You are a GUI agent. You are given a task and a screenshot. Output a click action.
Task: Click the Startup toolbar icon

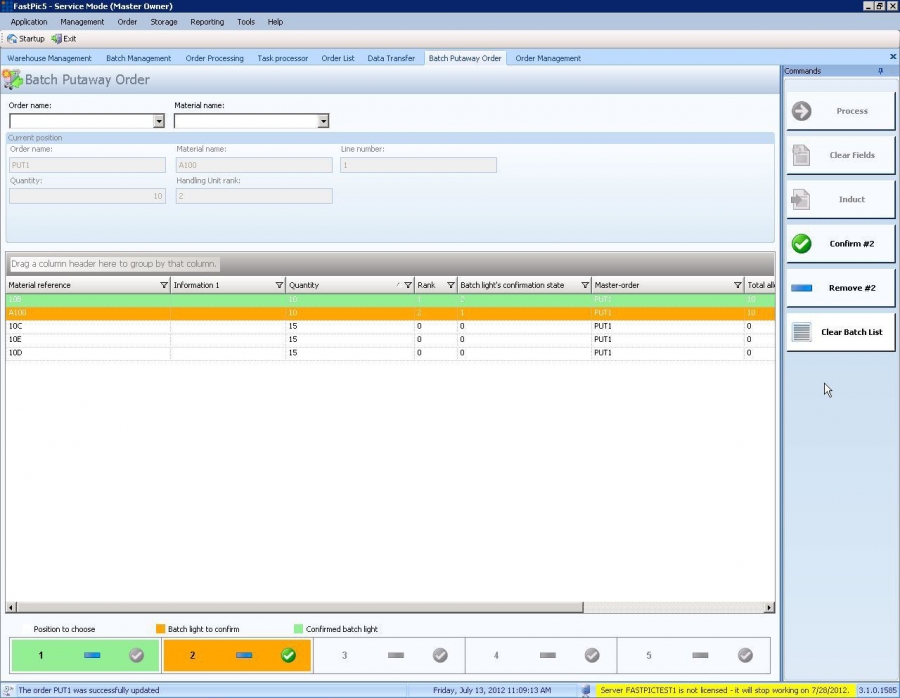[12, 39]
